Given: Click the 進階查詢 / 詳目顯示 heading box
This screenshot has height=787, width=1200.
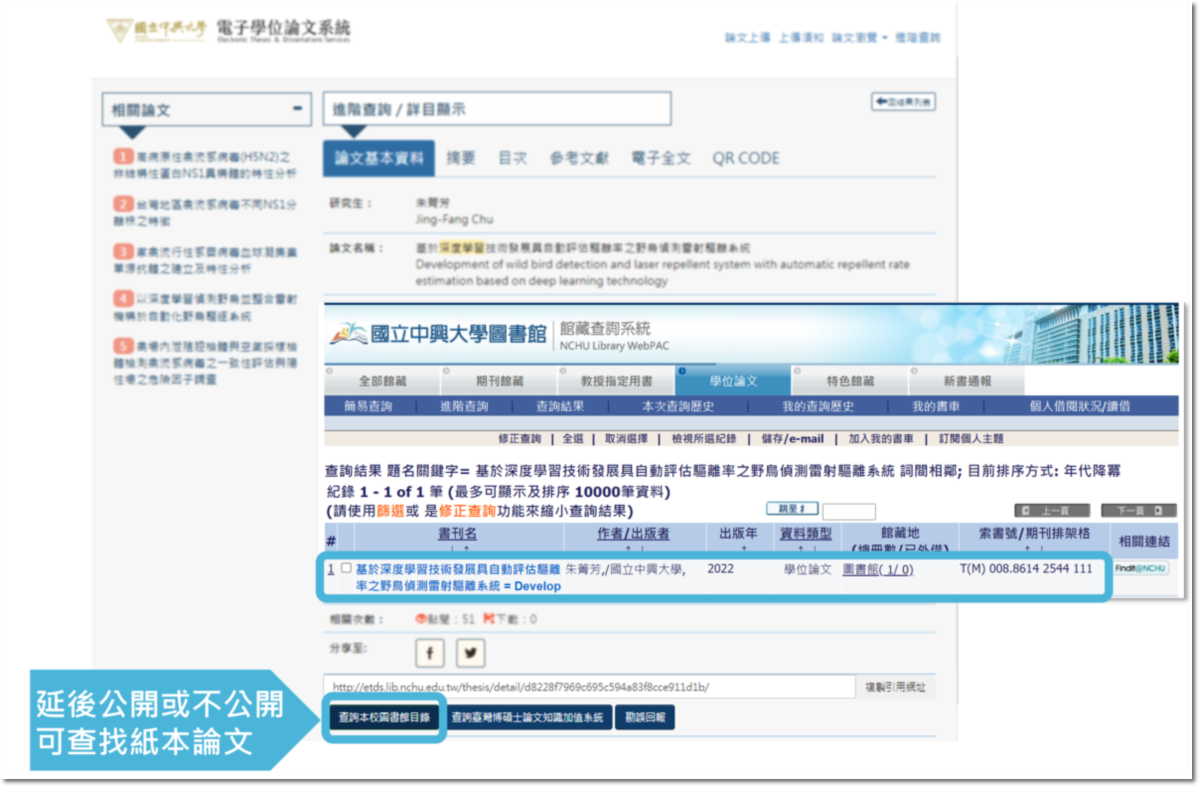Looking at the screenshot, I should [x=496, y=109].
